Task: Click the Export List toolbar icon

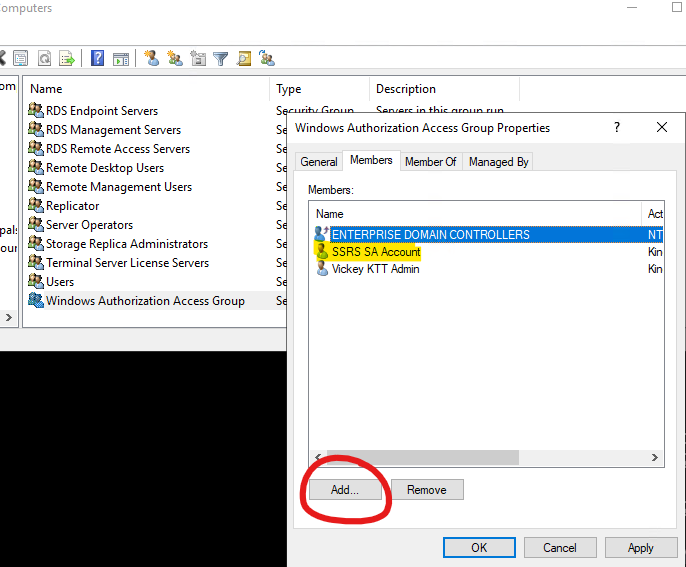Action: point(67,58)
